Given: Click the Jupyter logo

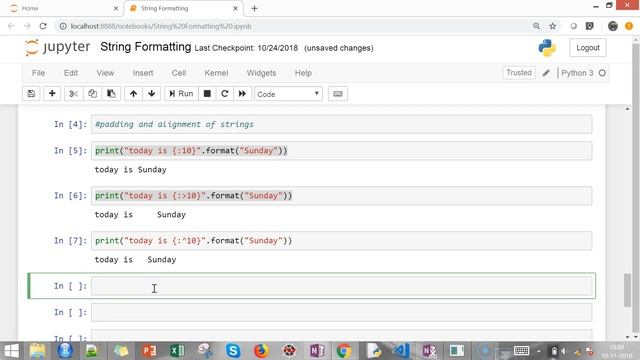Looking at the screenshot, I should (58, 47).
